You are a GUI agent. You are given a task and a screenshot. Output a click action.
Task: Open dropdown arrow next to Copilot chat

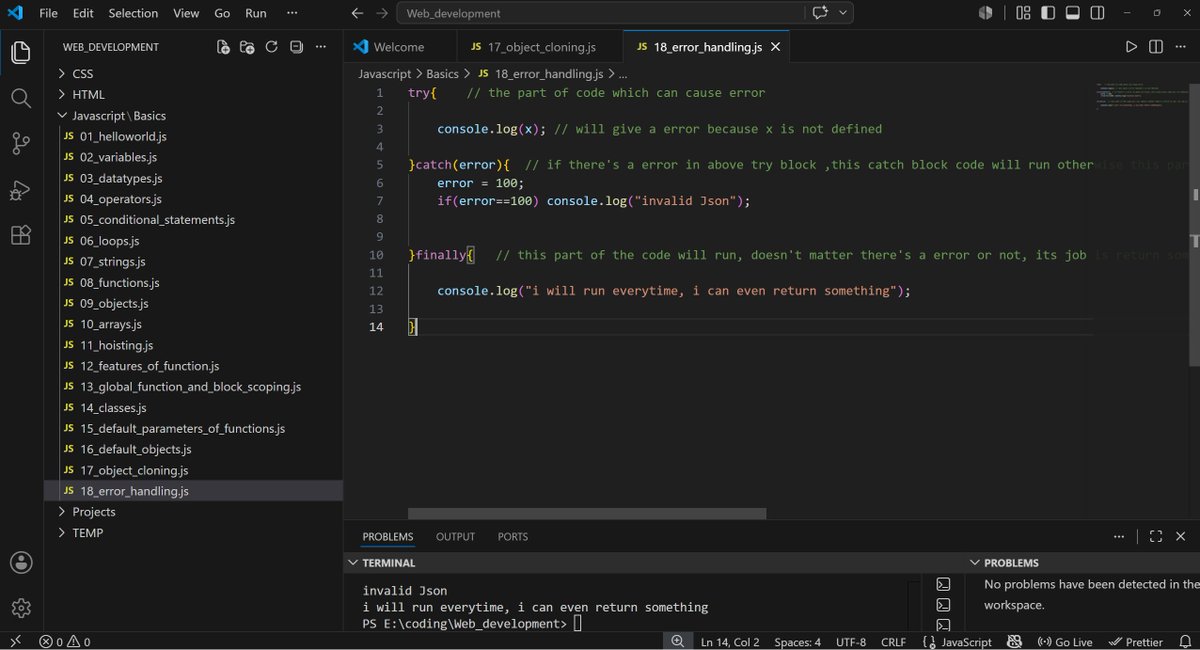tap(844, 13)
